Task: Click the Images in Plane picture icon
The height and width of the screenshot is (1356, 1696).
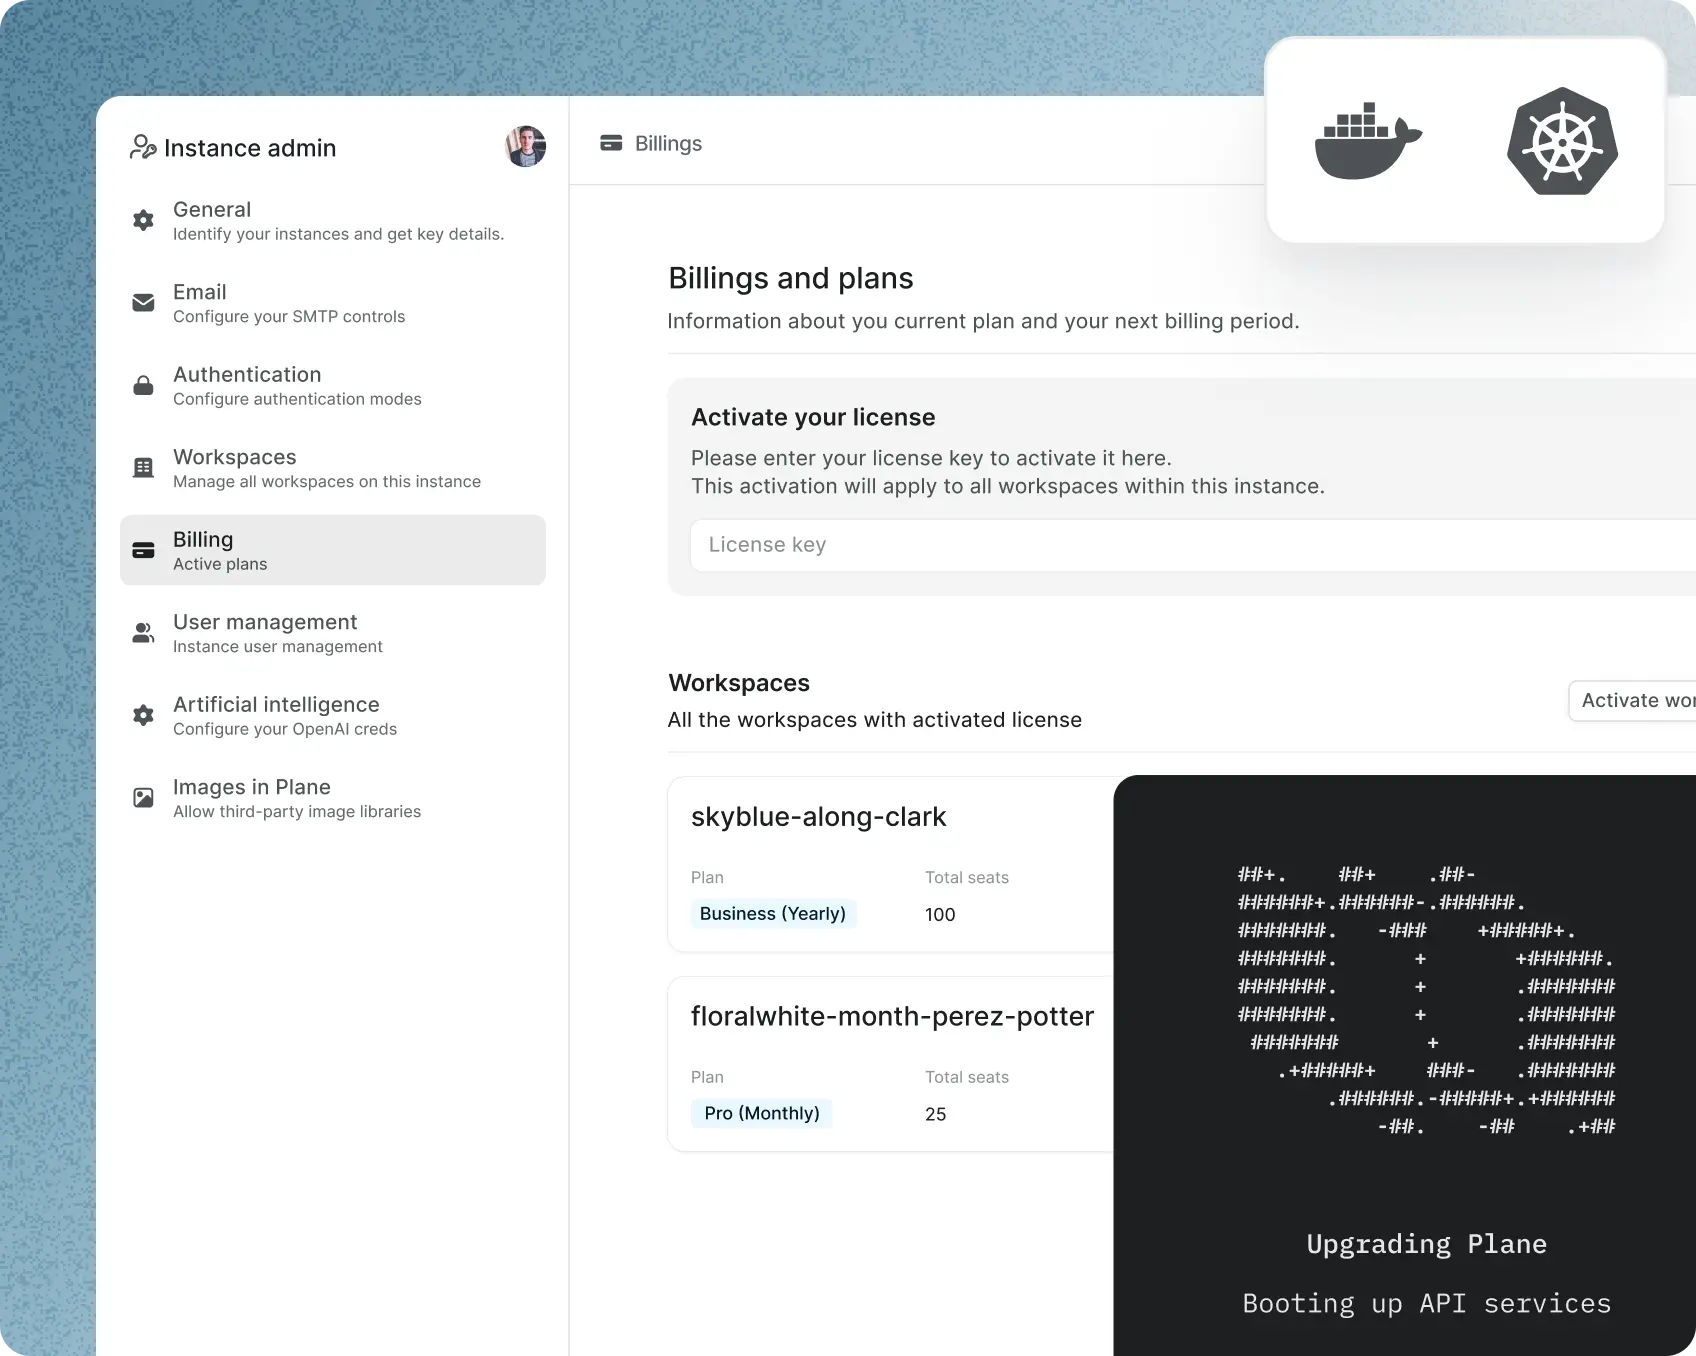Action: (x=144, y=798)
